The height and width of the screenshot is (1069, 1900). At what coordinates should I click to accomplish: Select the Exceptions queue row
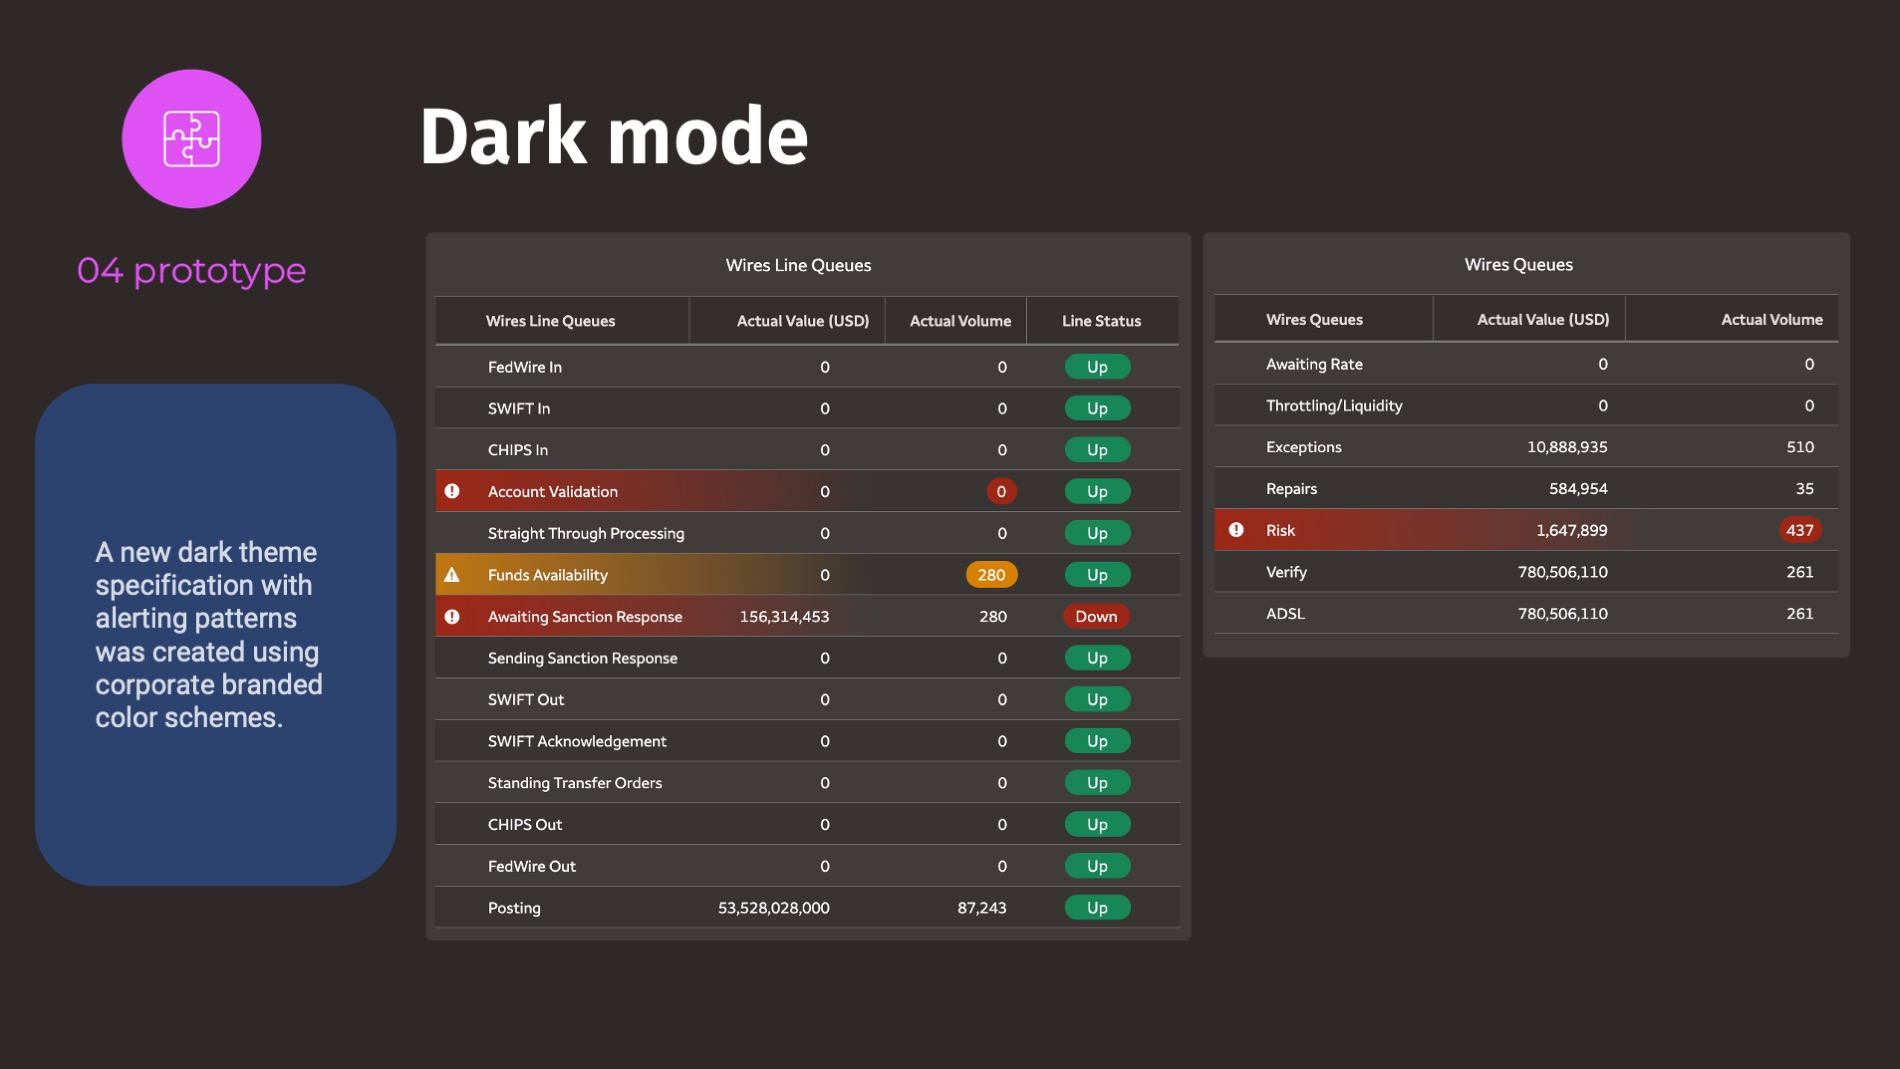(x=1303, y=447)
